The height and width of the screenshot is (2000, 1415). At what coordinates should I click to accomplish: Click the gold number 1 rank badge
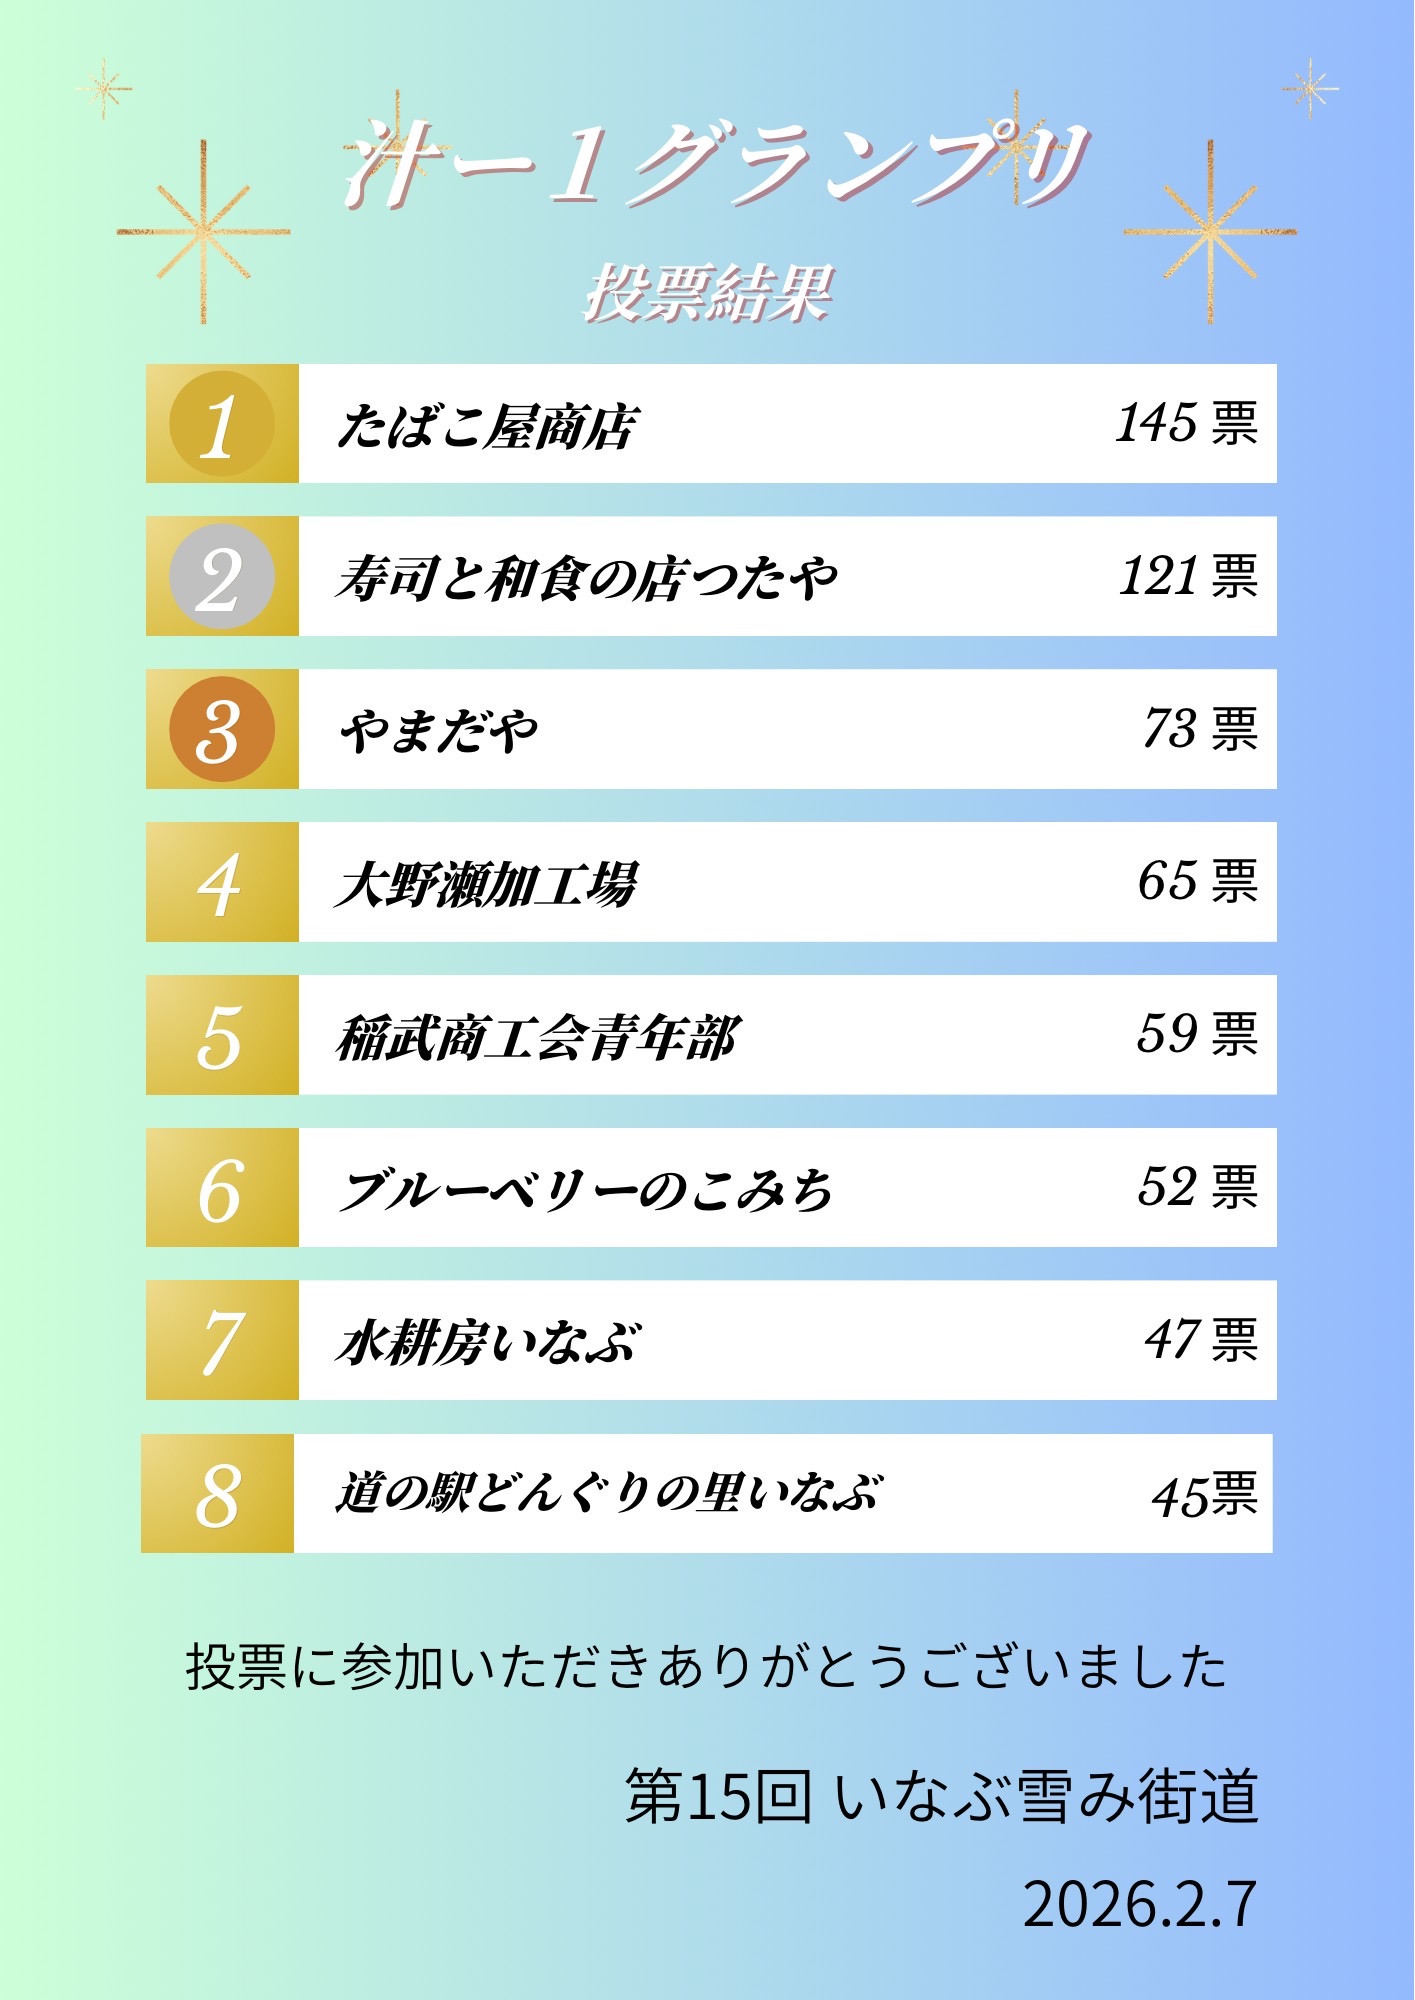click(222, 424)
